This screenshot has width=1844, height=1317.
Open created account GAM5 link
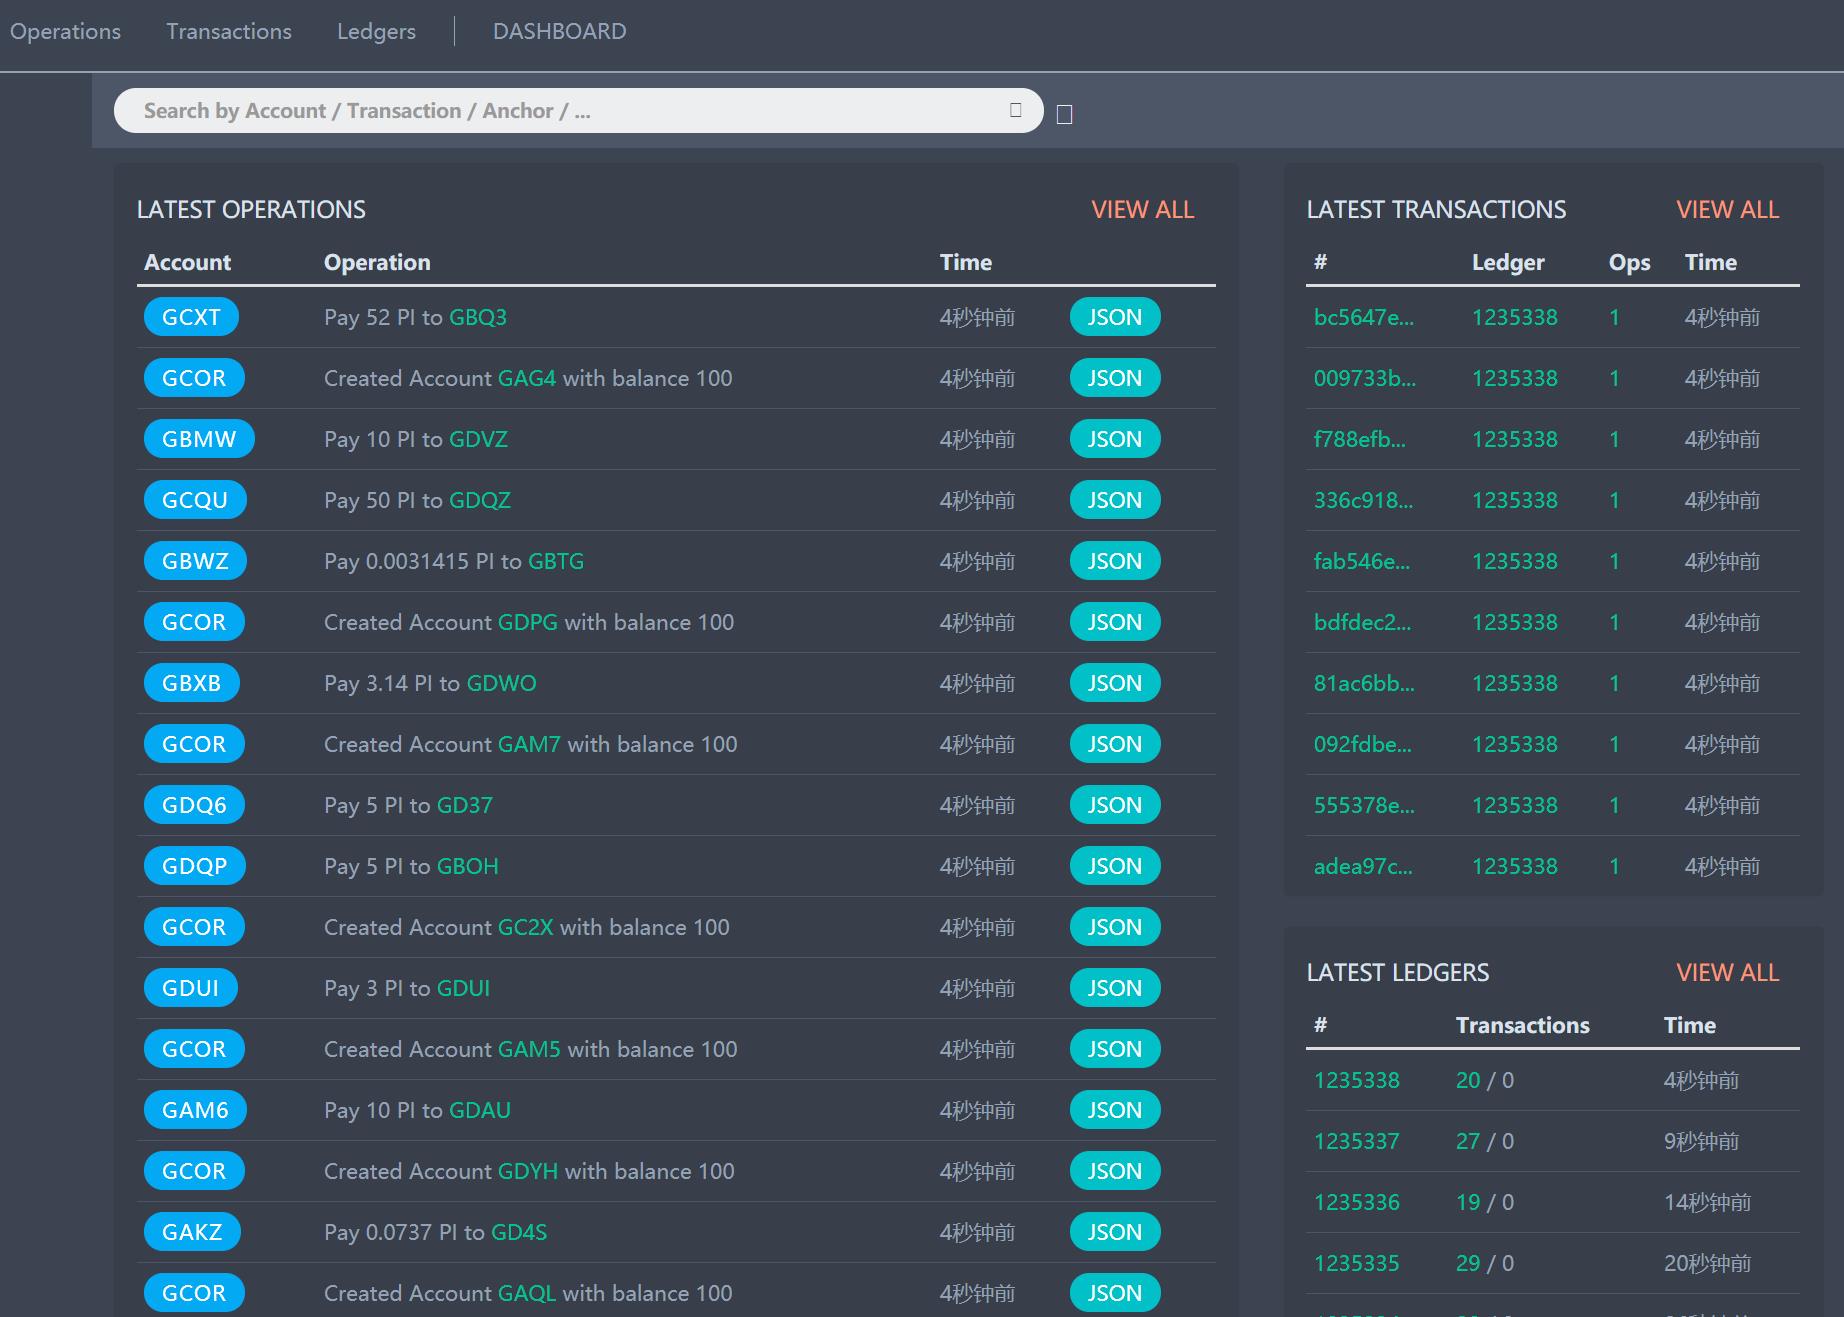[529, 1049]
